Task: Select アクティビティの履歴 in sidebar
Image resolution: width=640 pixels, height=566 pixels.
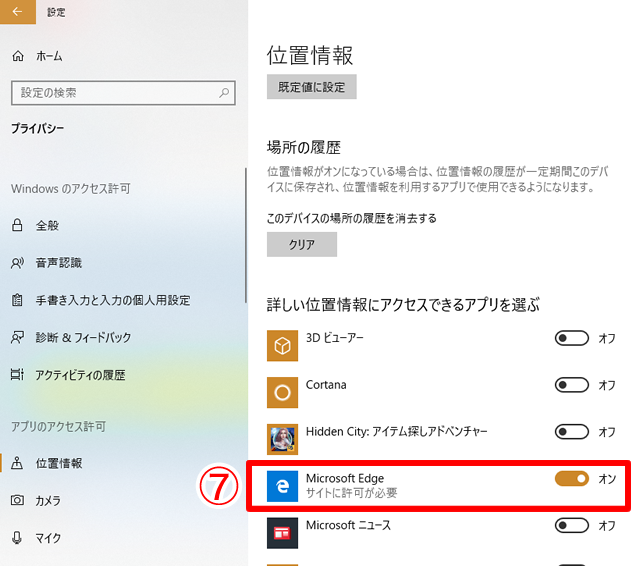Action: click(80, 375)
